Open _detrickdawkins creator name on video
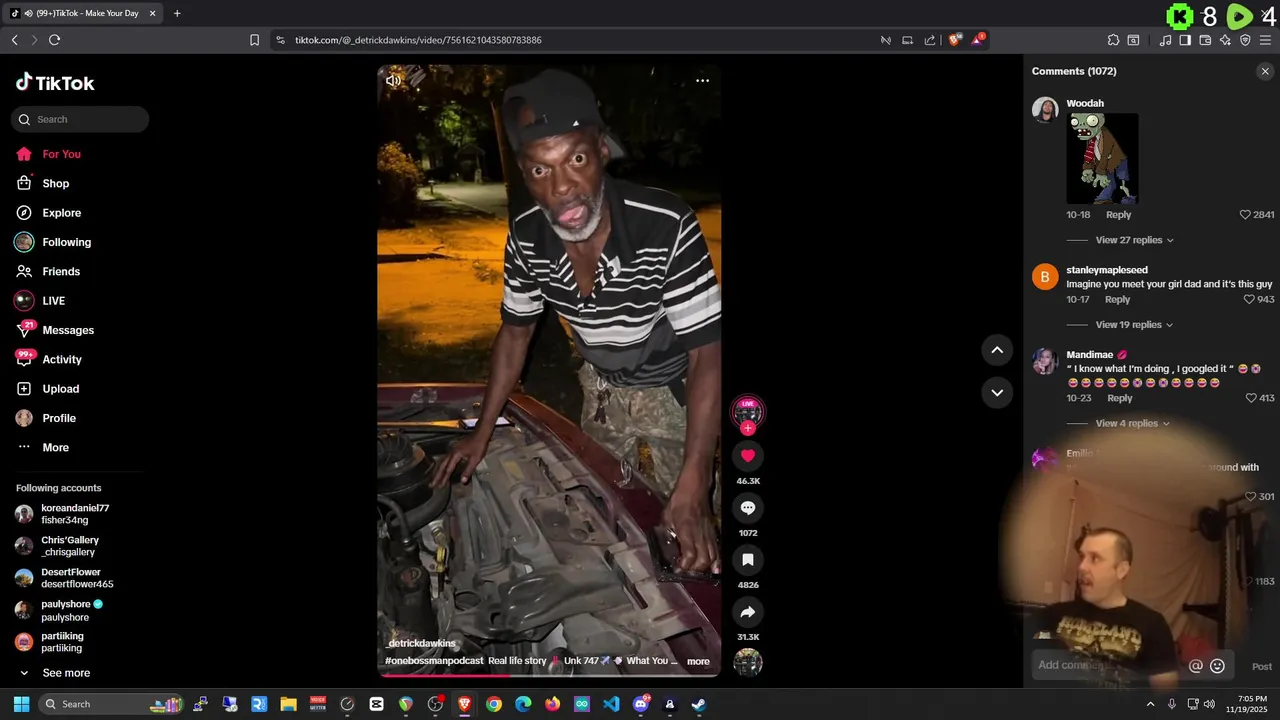Screen dimensions: 1280x720 coord(421,643)
